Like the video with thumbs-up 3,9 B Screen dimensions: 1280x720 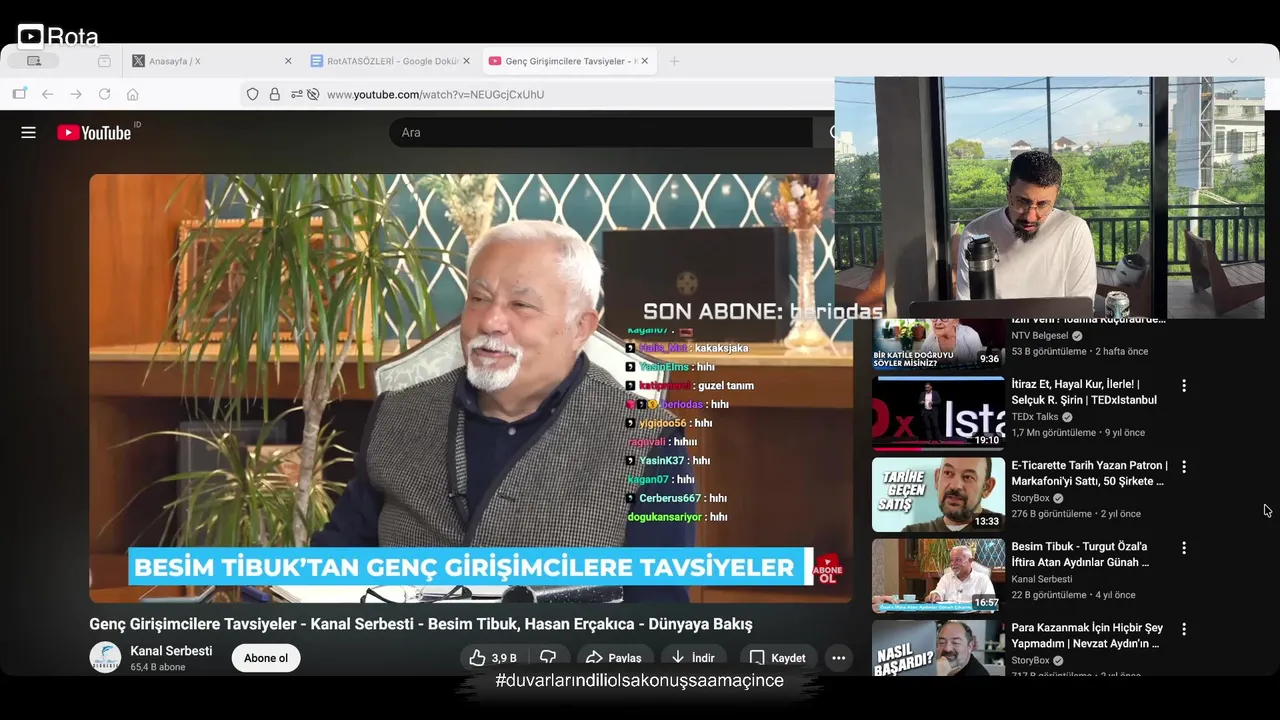(x=493, y=658)
